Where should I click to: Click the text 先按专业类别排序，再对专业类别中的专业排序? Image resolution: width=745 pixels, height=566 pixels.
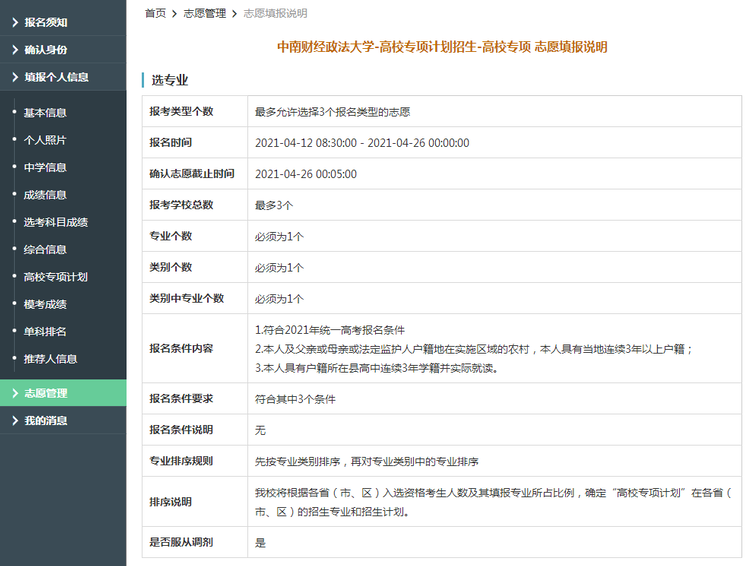point(366,461)
